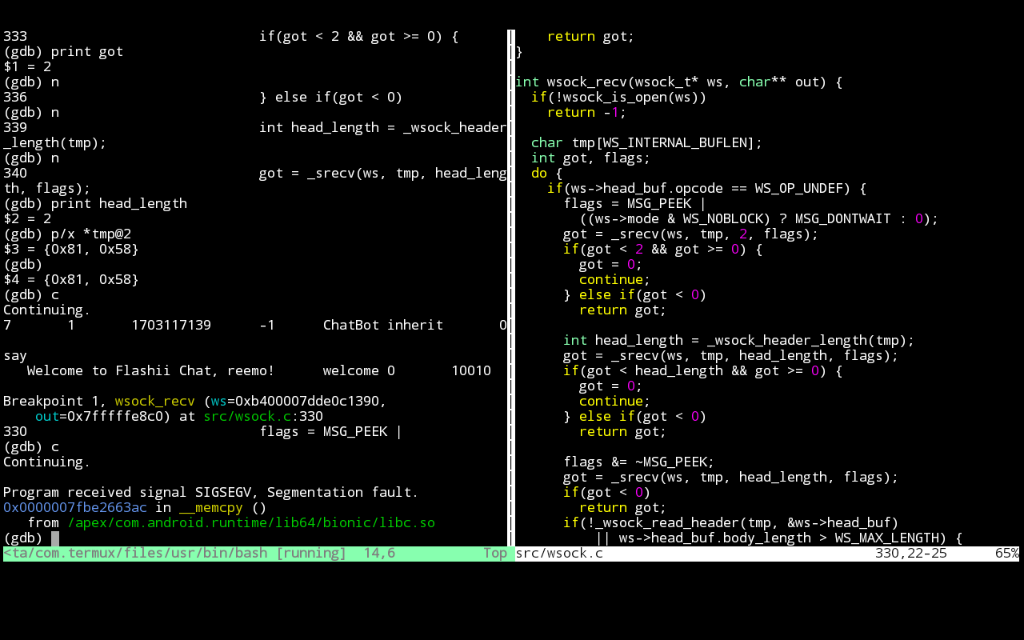Click the src/wsock.c status line label
The height and width of the screenshot is (640, 1024).
(559, 553)
